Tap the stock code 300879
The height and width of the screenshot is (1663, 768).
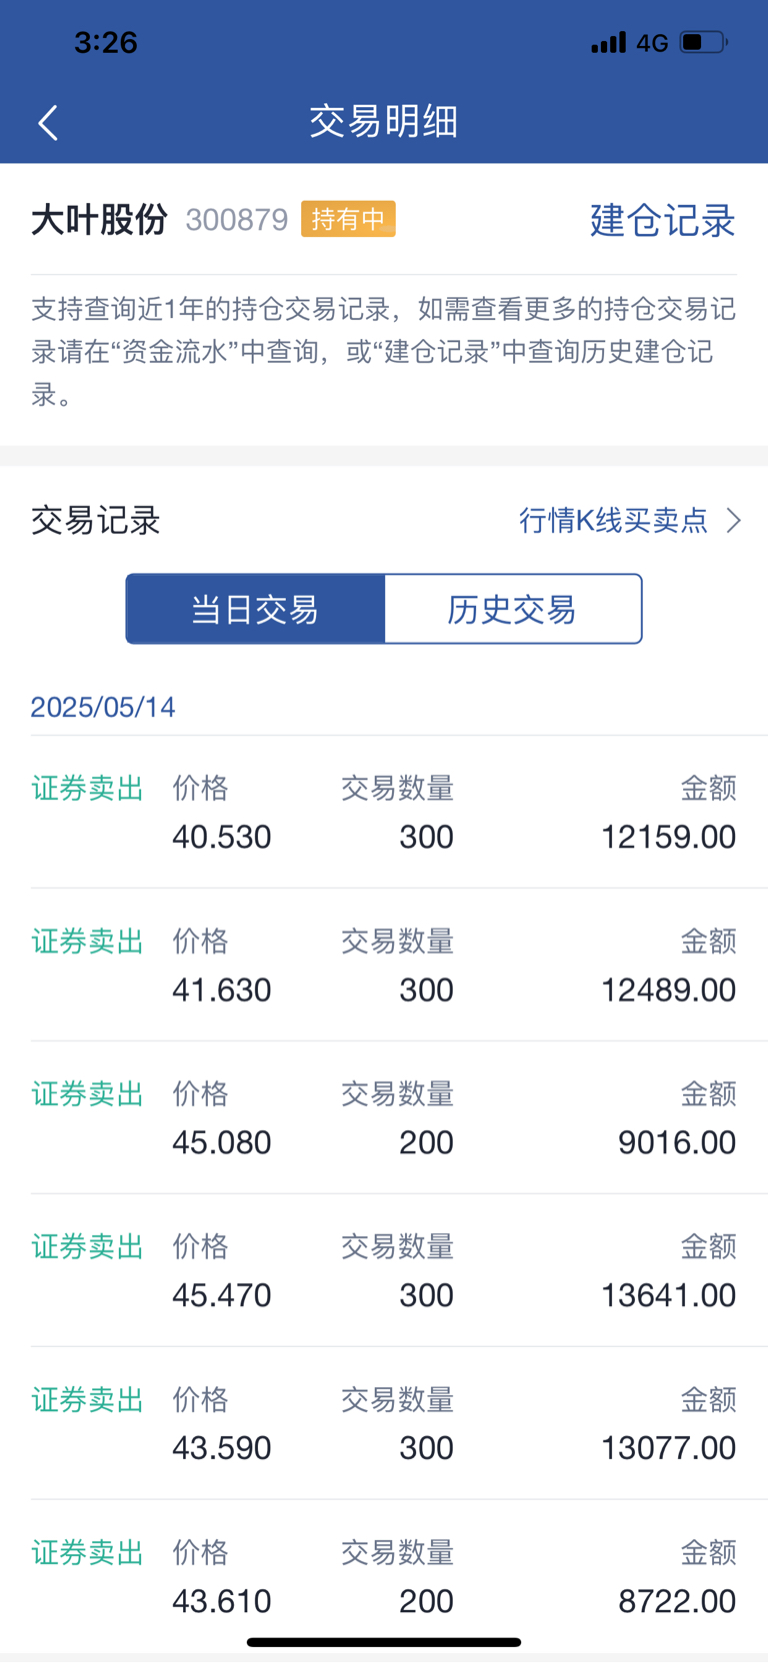pyautogui.click(x=237, y=219)
